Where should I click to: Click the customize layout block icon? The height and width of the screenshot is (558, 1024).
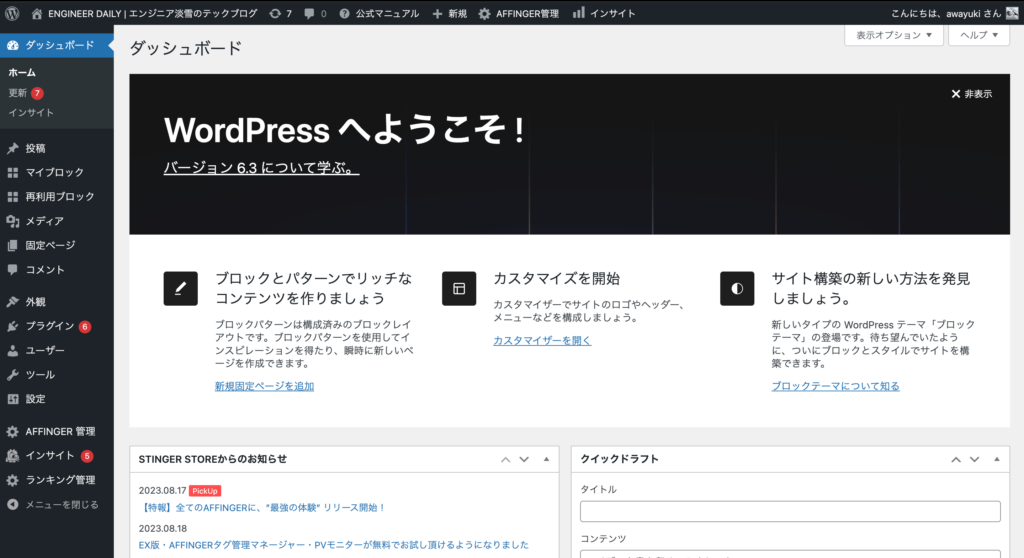(459, 288)
